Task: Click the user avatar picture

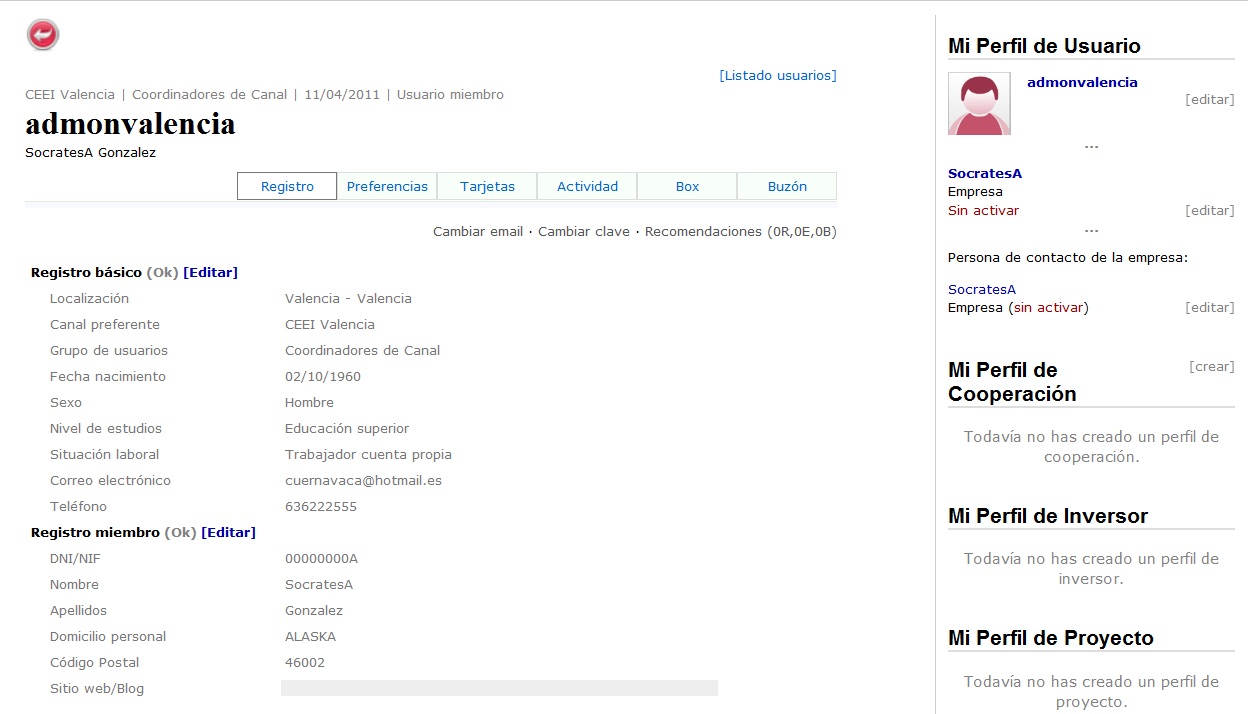Action: (979, 105)
